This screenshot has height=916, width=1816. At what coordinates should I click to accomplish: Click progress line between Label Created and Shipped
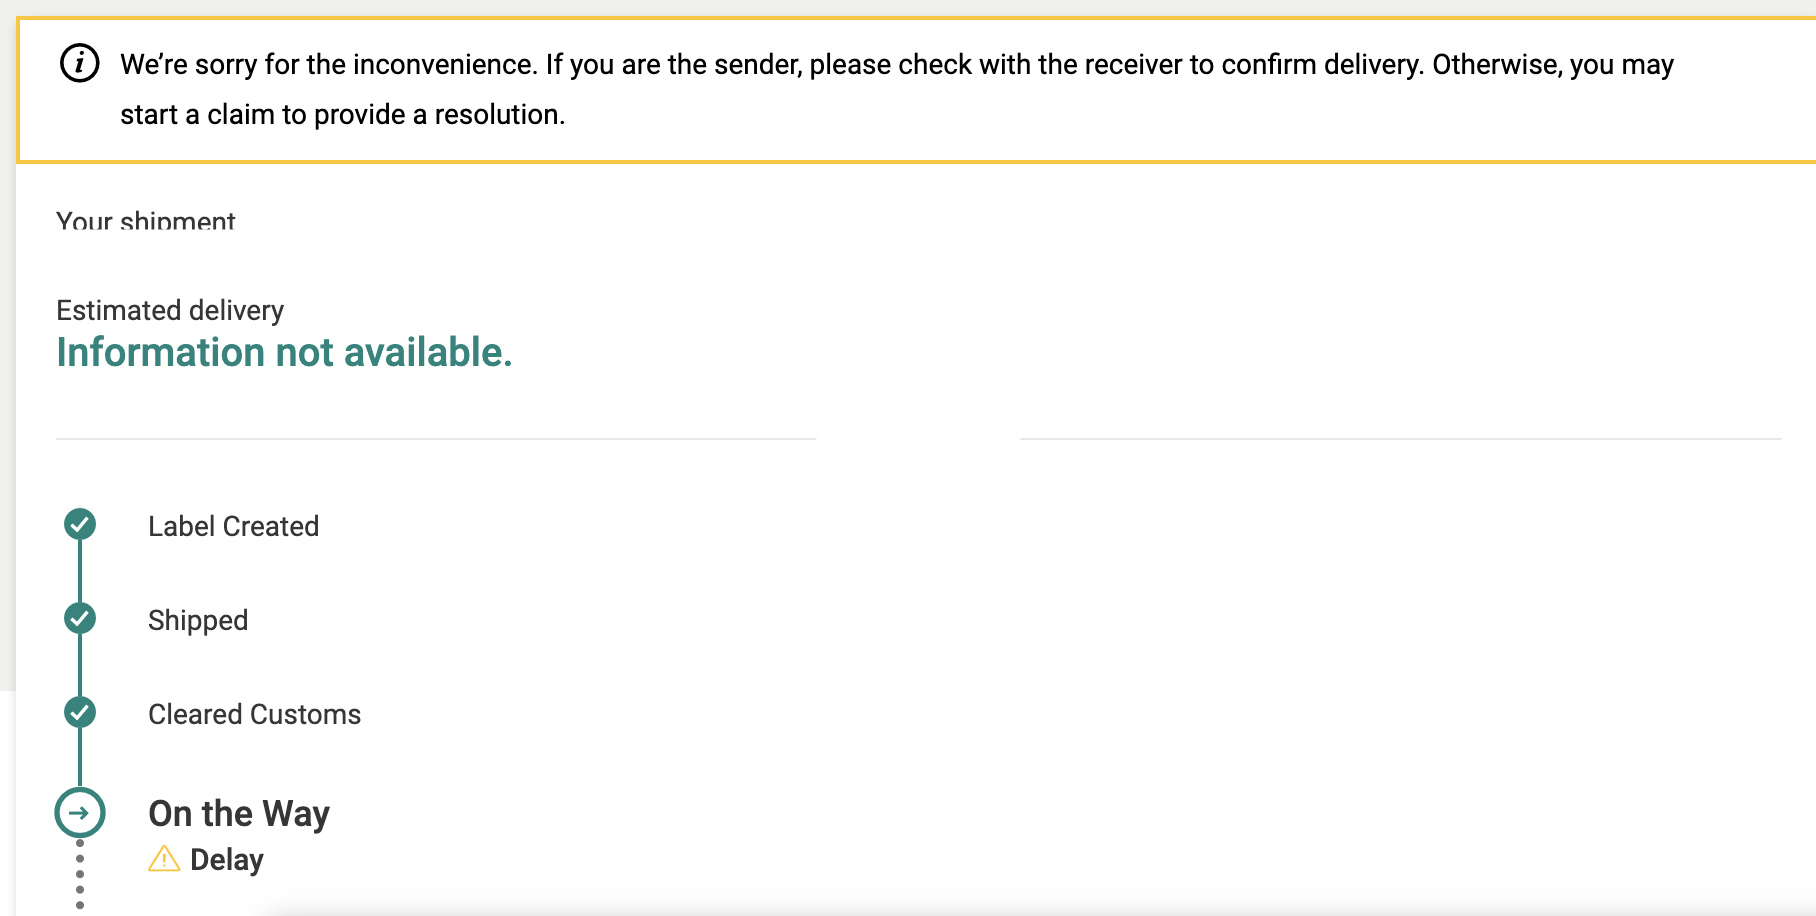[80, 571]
